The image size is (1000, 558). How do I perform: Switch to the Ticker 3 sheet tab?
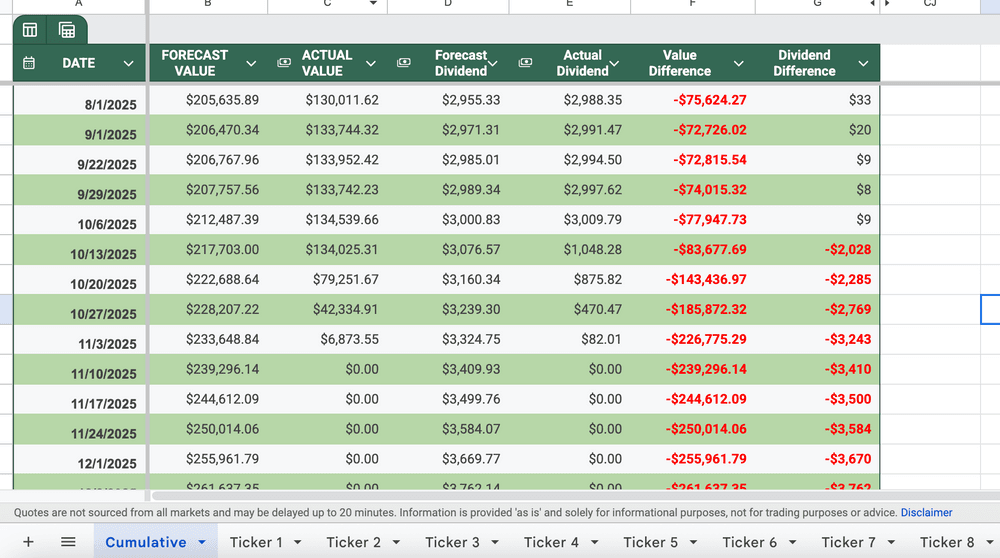(x=452, y=542)
